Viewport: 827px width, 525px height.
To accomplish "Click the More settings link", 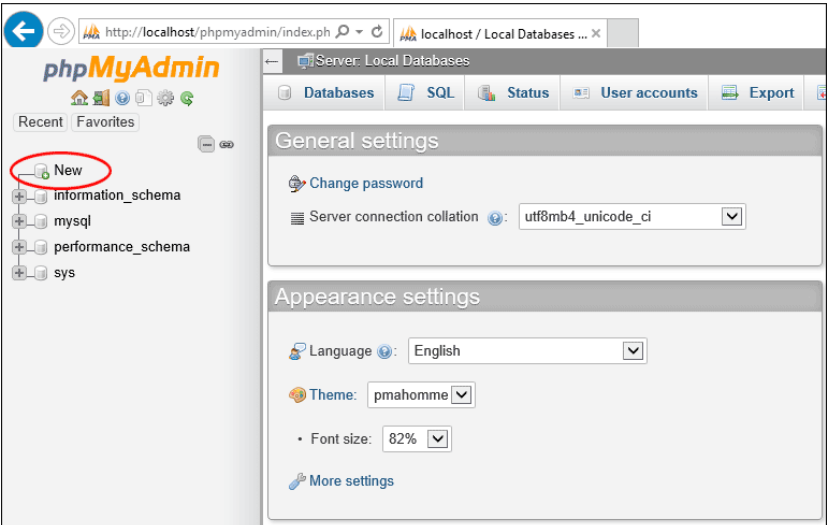I will click(351, 481).
